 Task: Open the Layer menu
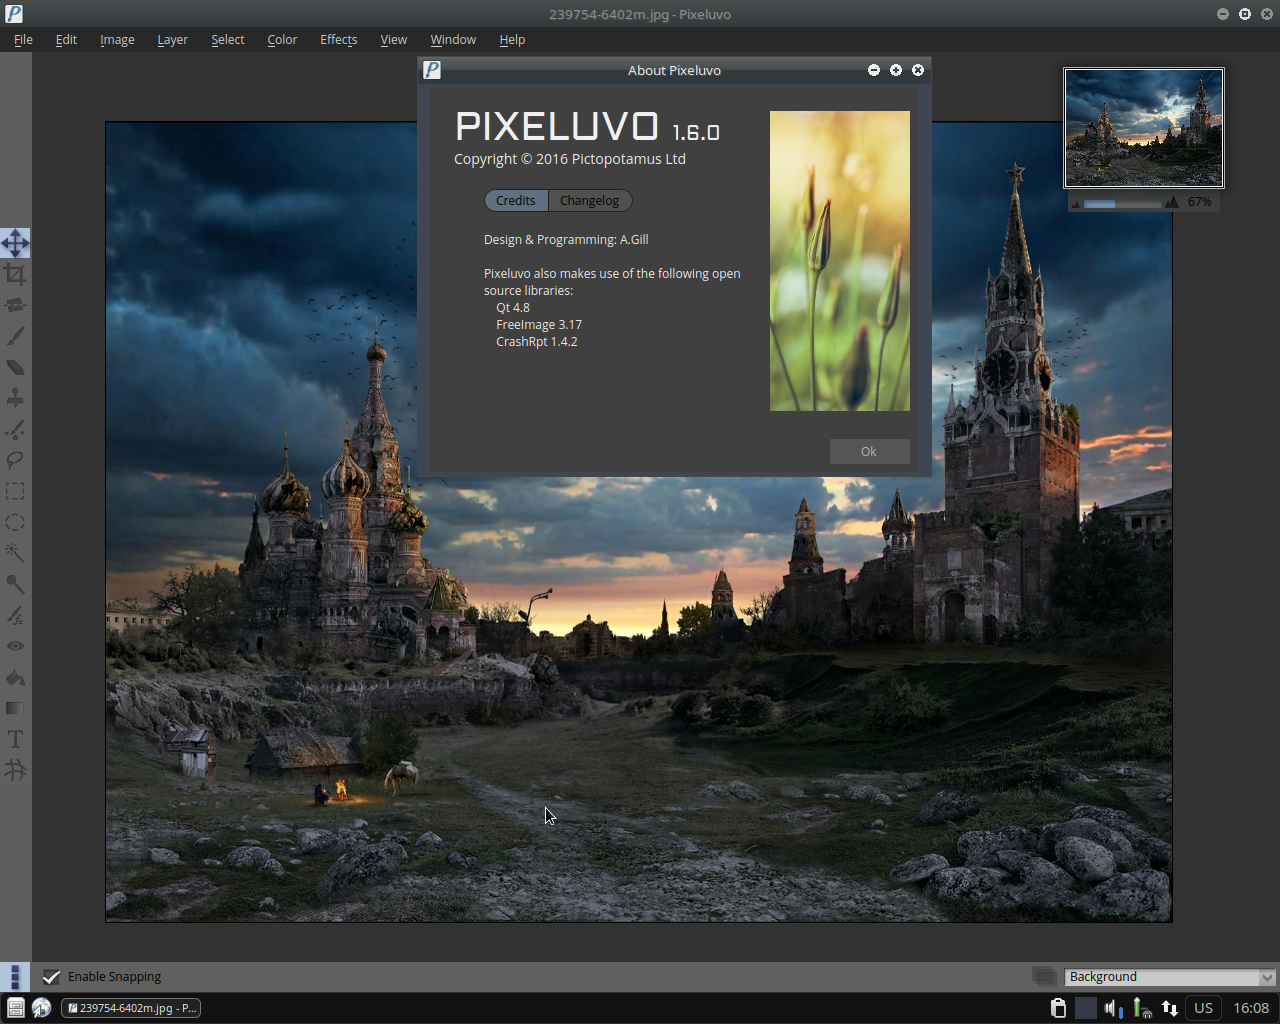(x=172, y=40)
